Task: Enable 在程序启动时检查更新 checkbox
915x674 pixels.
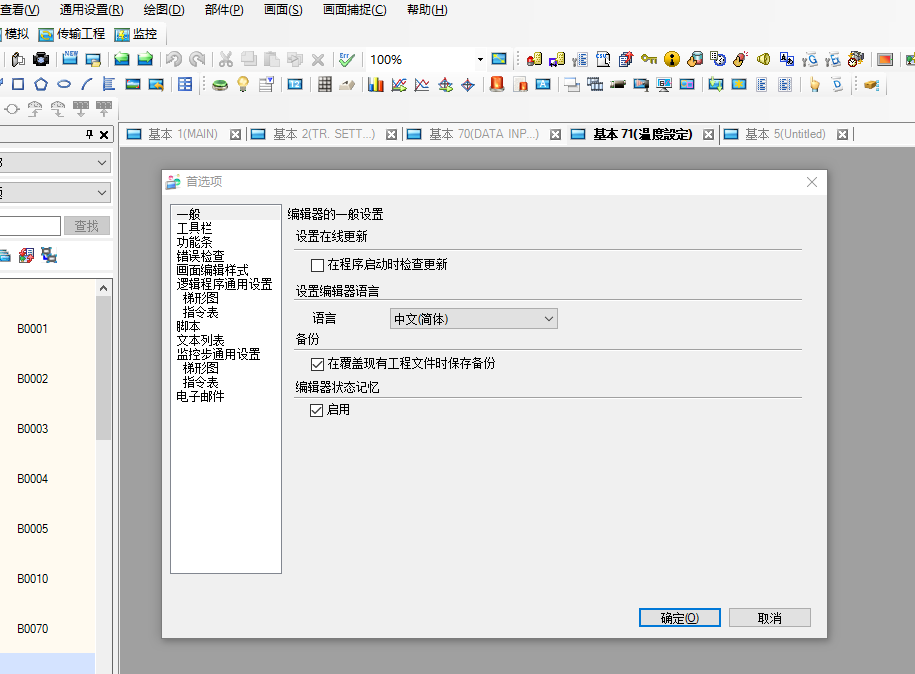Action: click(x=318, y=265)
